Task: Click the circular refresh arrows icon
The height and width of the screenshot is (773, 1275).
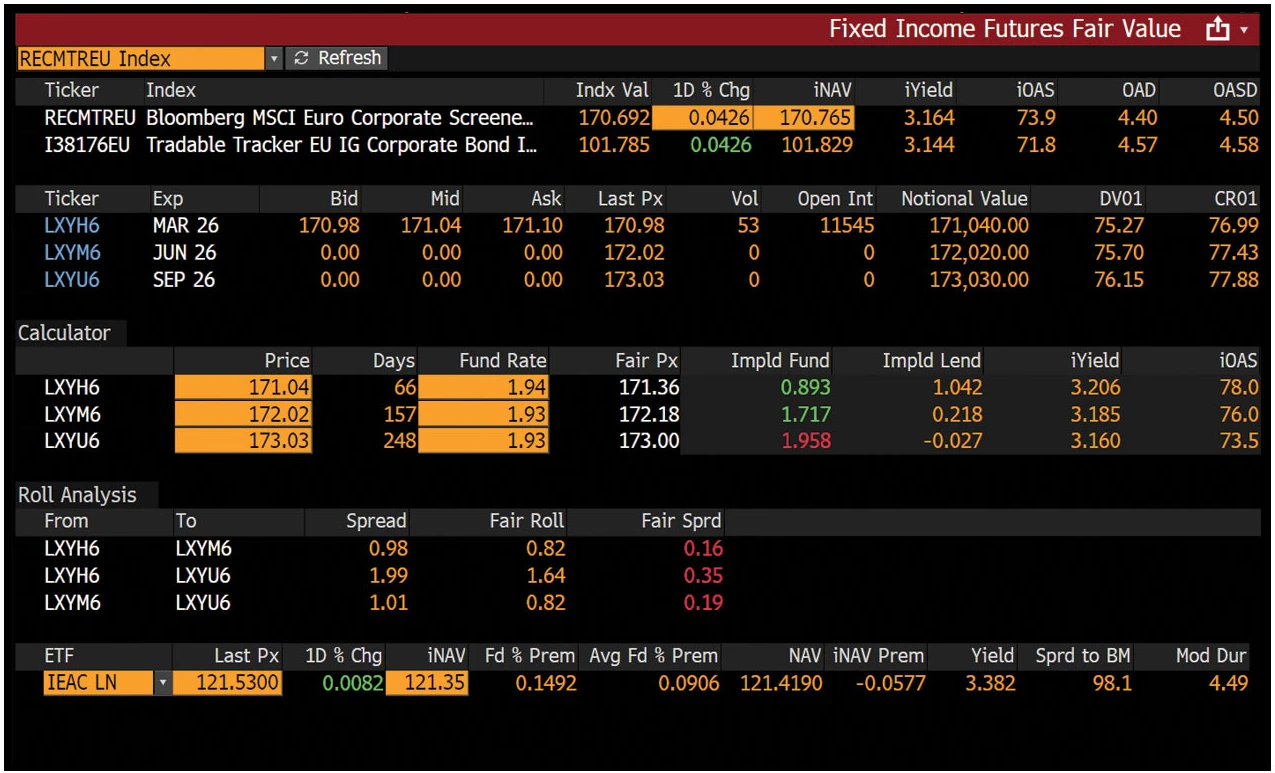Action: coord(300,58)
